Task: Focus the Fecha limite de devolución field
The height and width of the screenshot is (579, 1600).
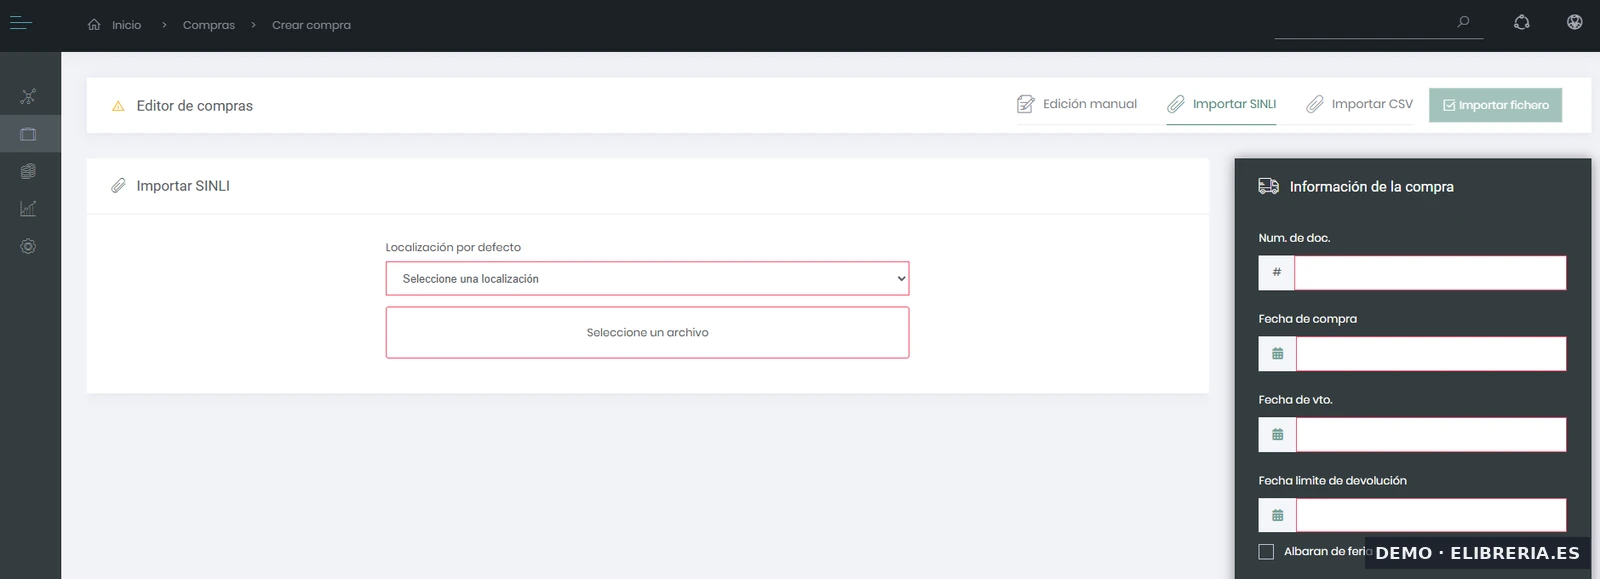Action: pyautogui.click(x=1431, y=516)
